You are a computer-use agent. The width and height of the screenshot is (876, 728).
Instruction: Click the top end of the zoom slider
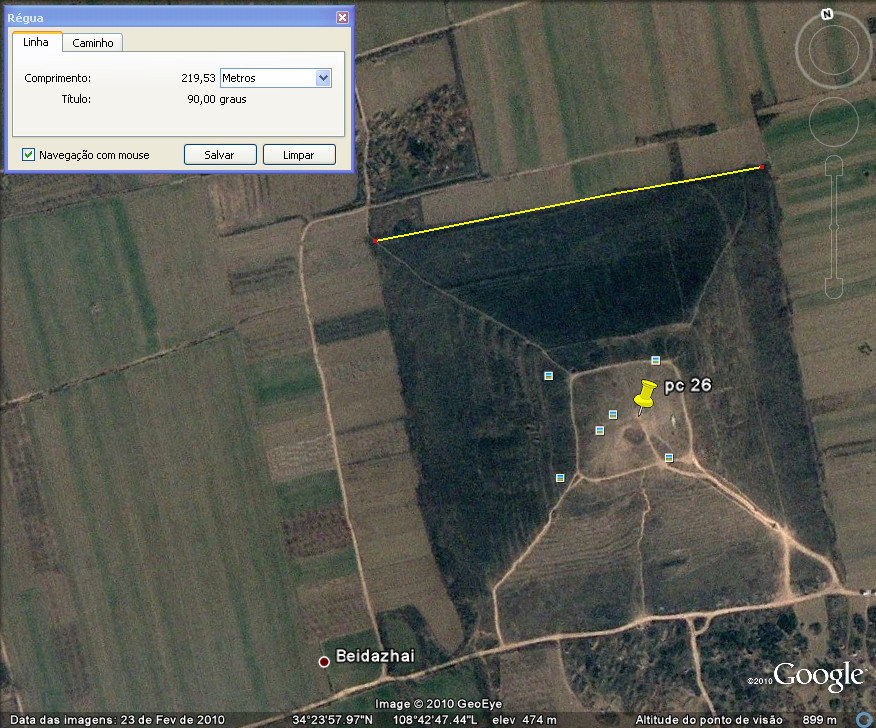coord(833,165)
